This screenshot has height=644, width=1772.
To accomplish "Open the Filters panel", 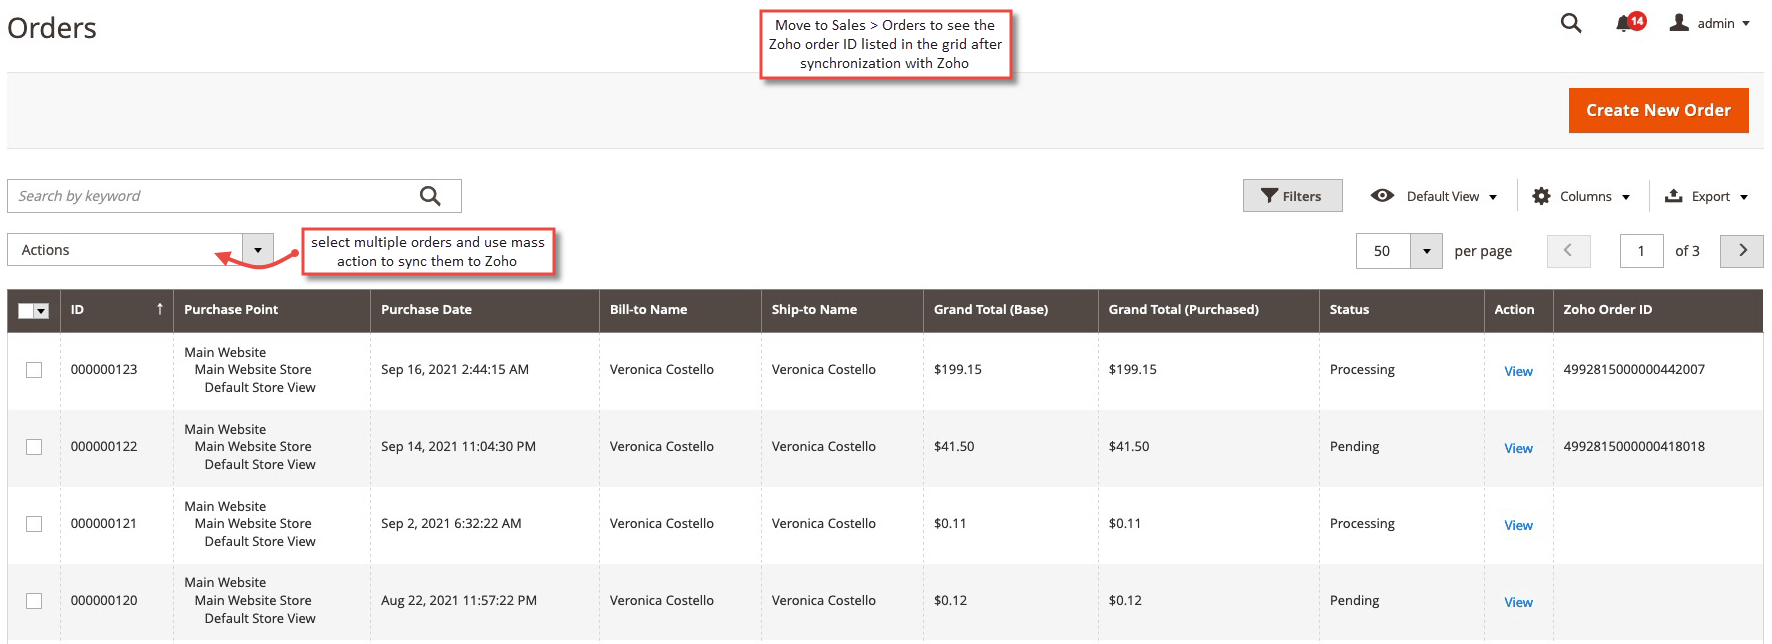I will tap(1292, 196).
